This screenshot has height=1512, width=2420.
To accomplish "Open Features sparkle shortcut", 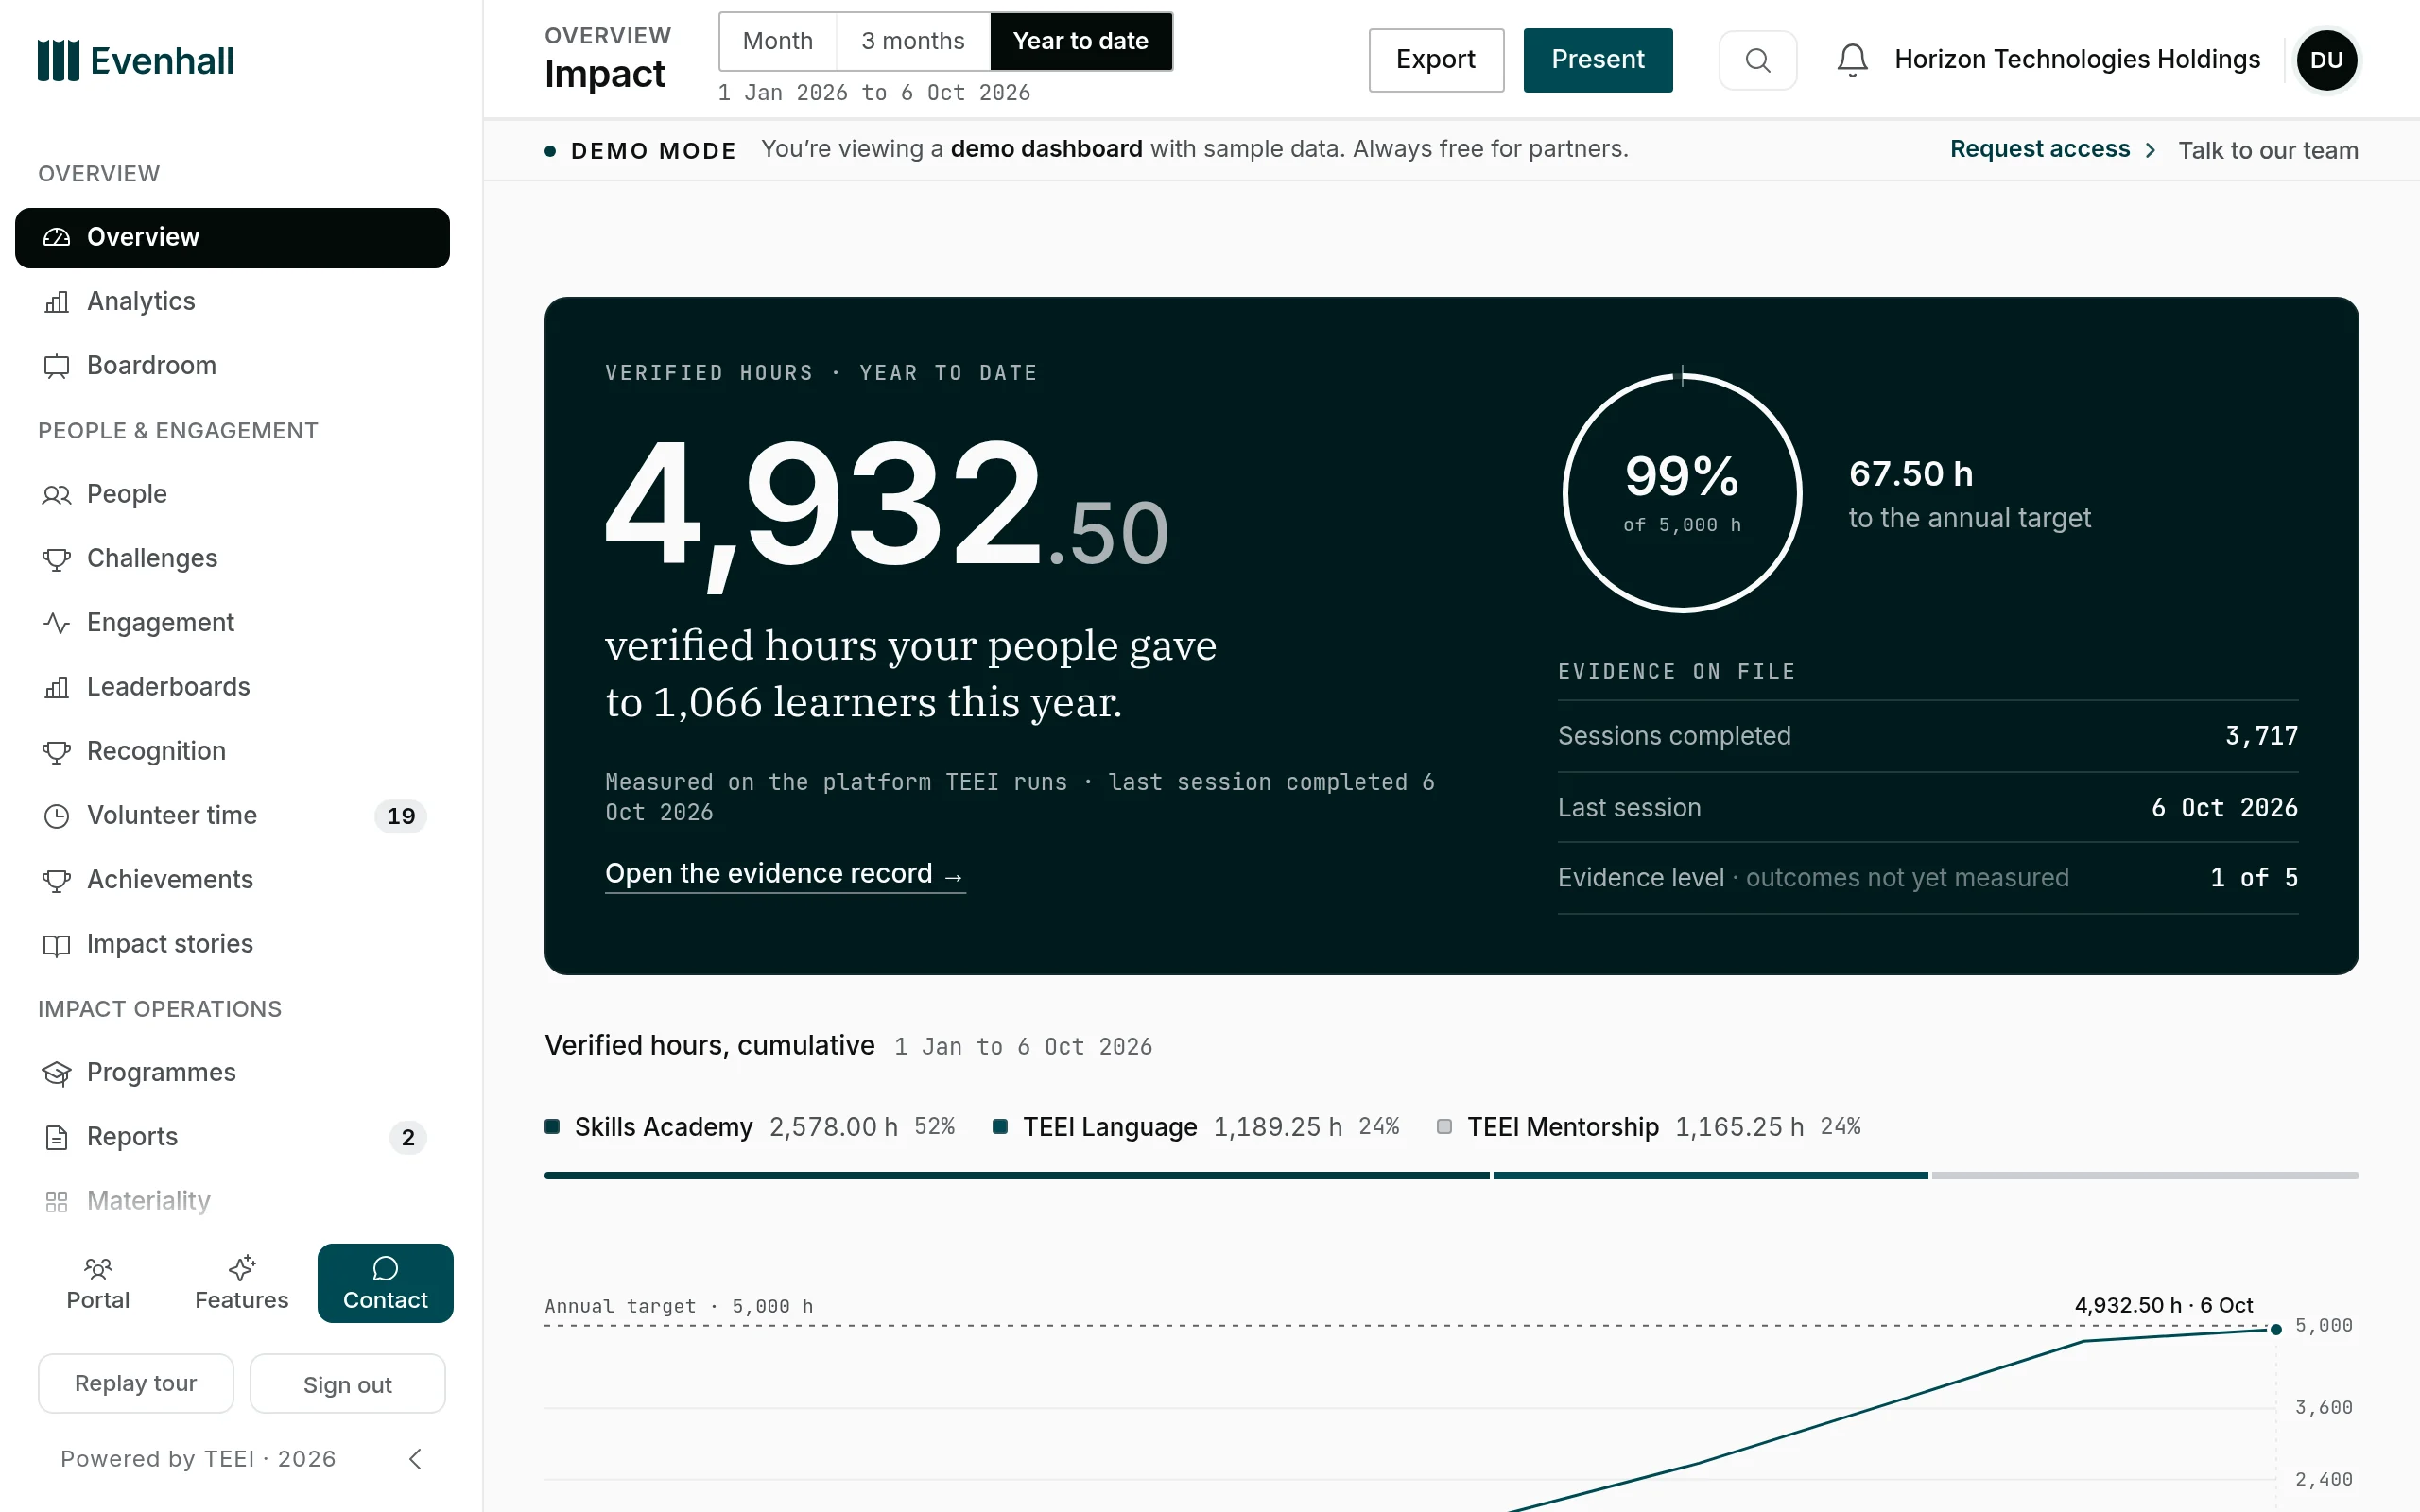I will coord(241,1283).
